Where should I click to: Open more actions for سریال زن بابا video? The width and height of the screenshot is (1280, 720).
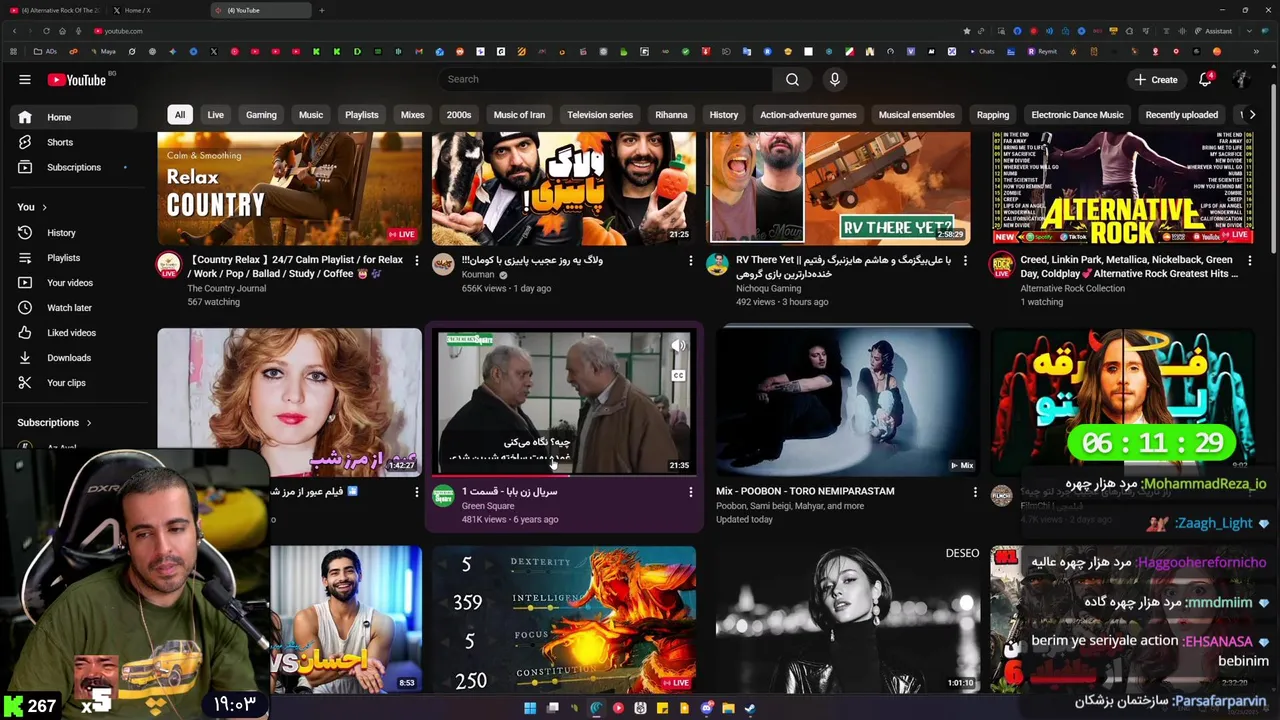pos(690,492)
